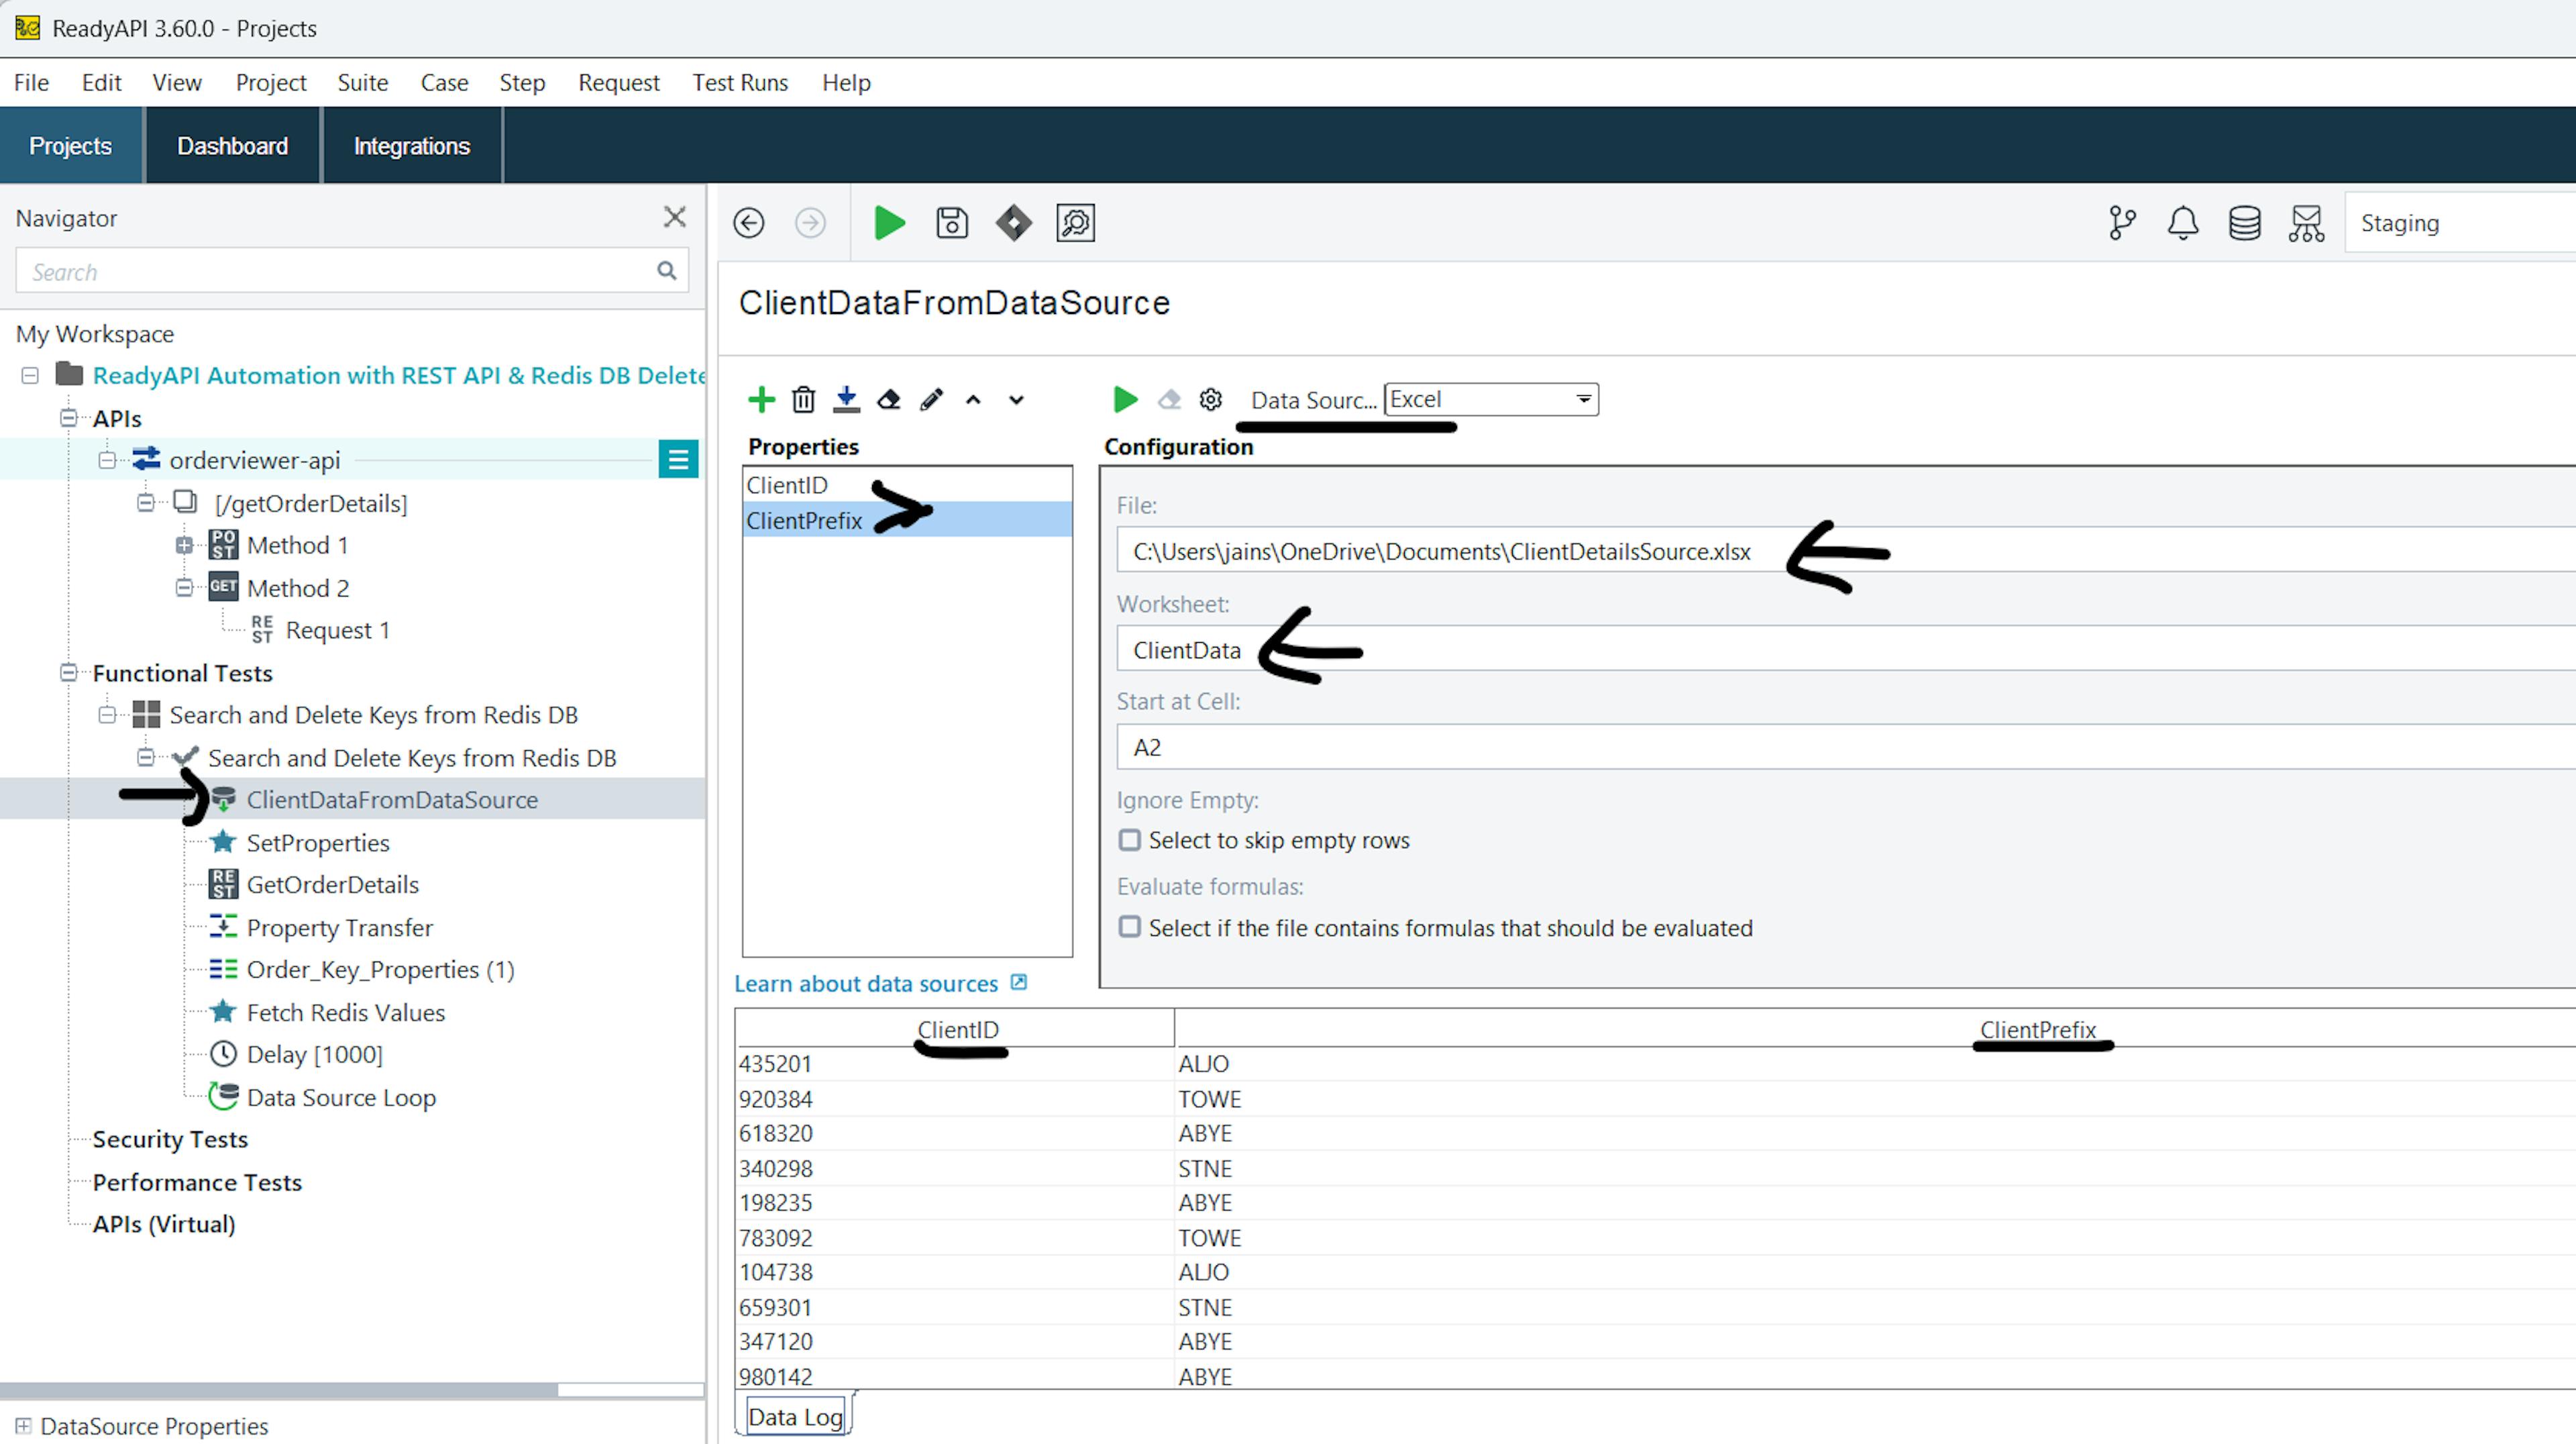Open the Test Runs menu
This screenshot has height=1444, width=2576.
click(x=739, y=83)
